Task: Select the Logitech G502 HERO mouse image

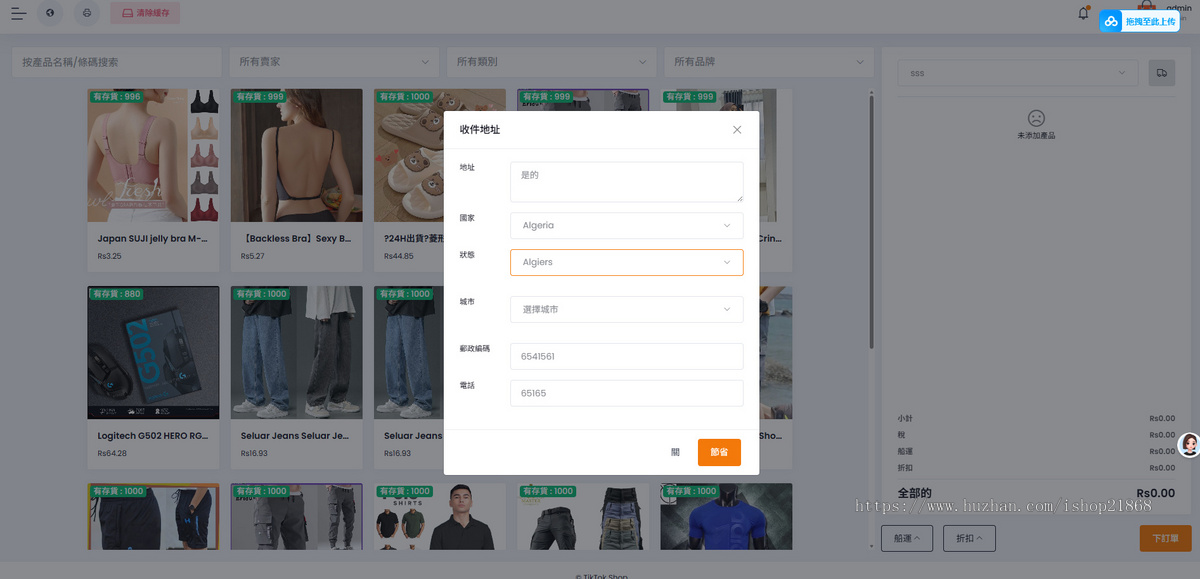Action: point(153,353)
